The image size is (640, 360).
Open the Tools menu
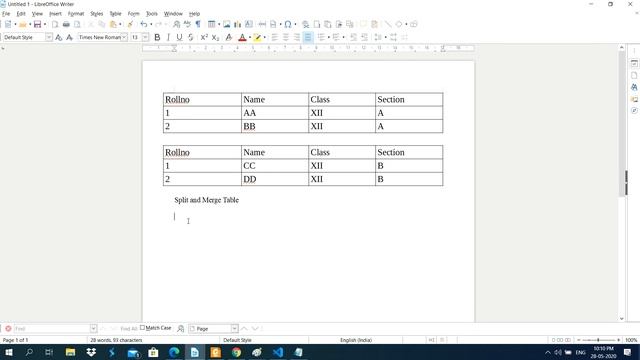click(x=151, y=13)
